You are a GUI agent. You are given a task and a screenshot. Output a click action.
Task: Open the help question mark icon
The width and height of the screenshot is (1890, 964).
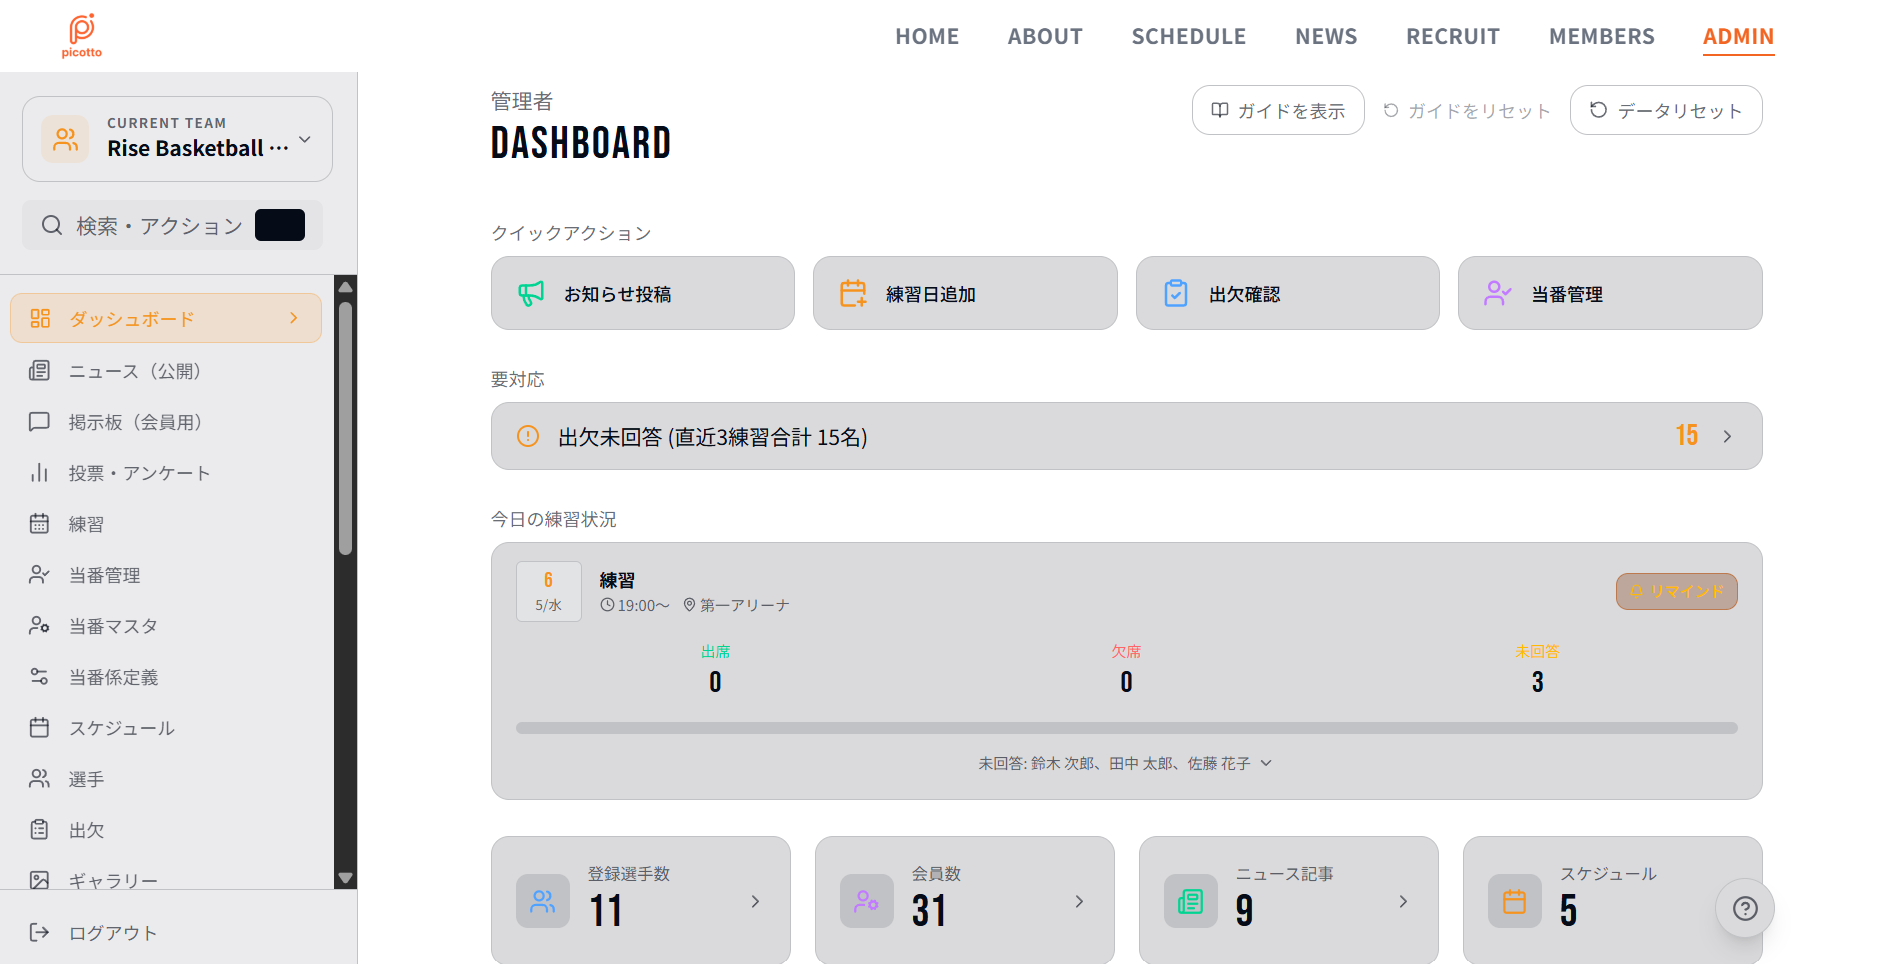(1745, 908)
